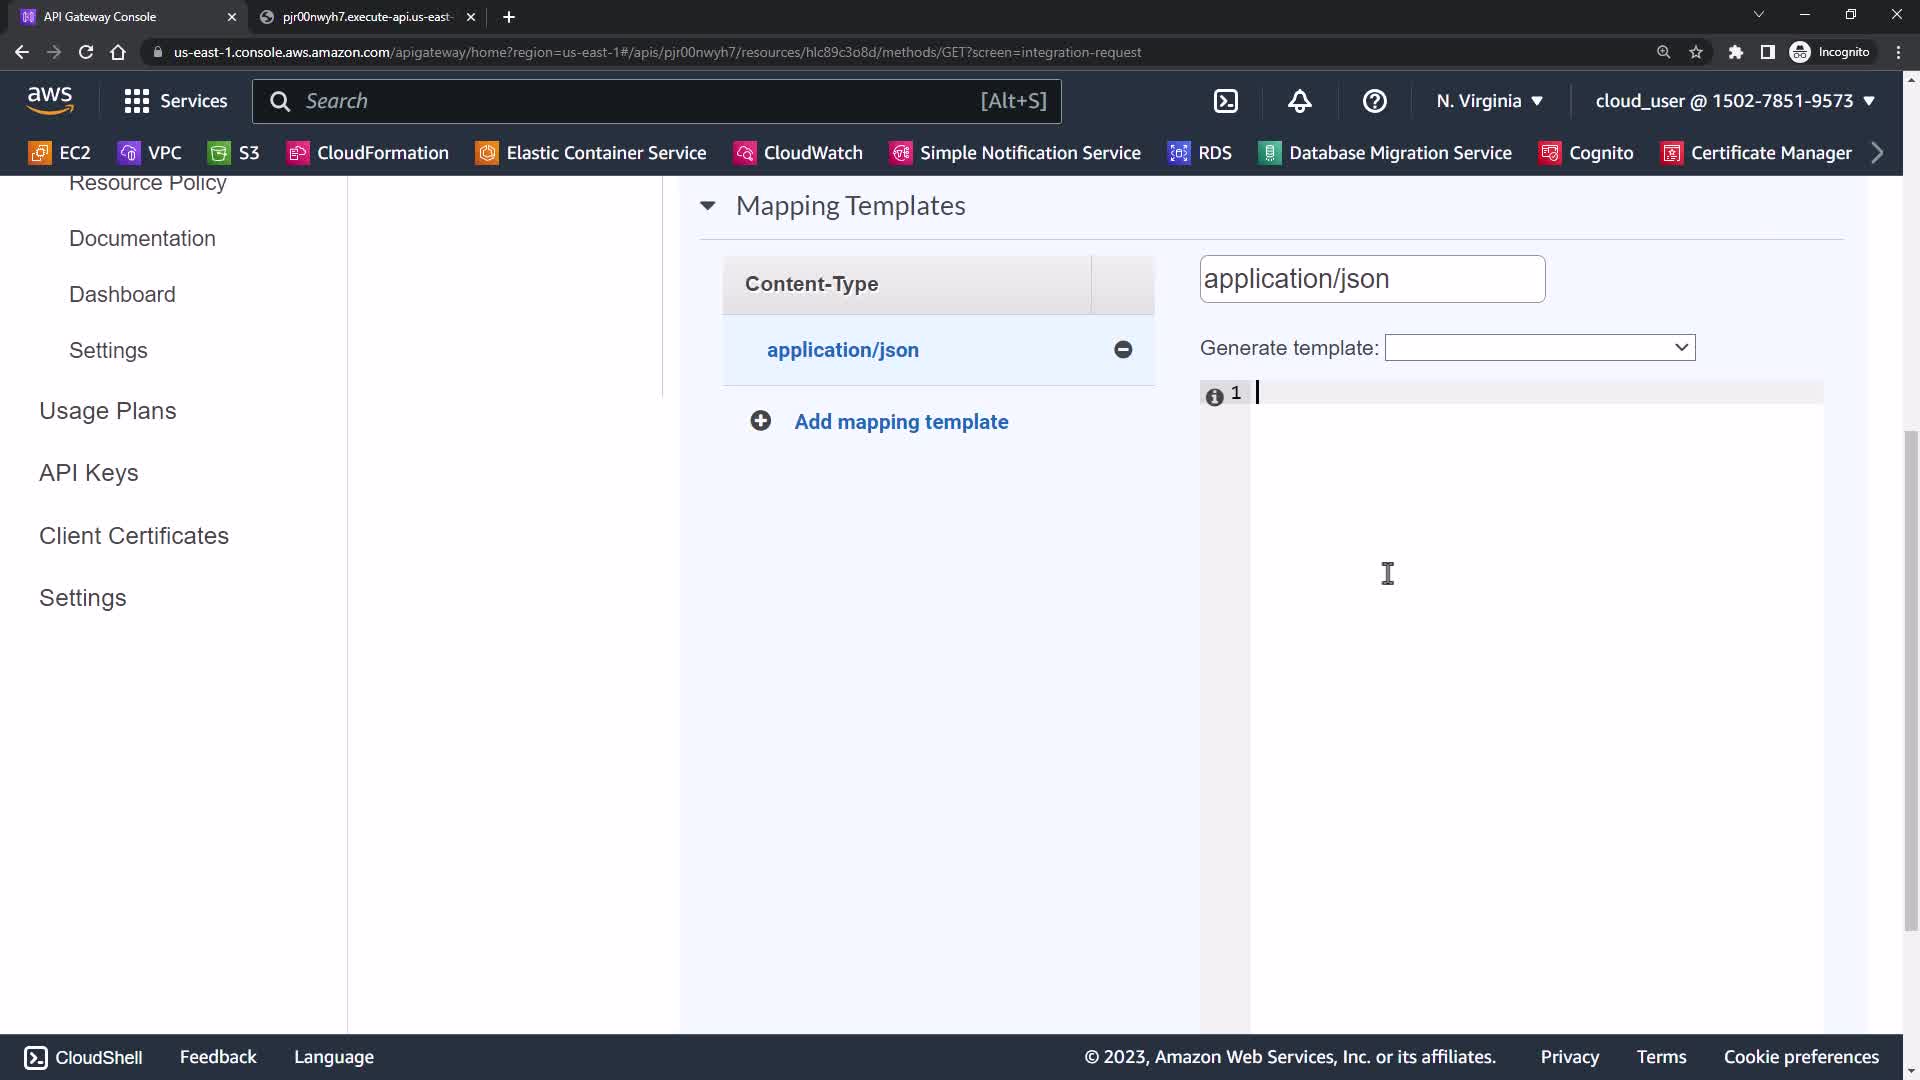Image resolution: width=1920 pixels, height=1080 pixels.
Task: Click the plus icon to add a template
Action: click(761, 421)
